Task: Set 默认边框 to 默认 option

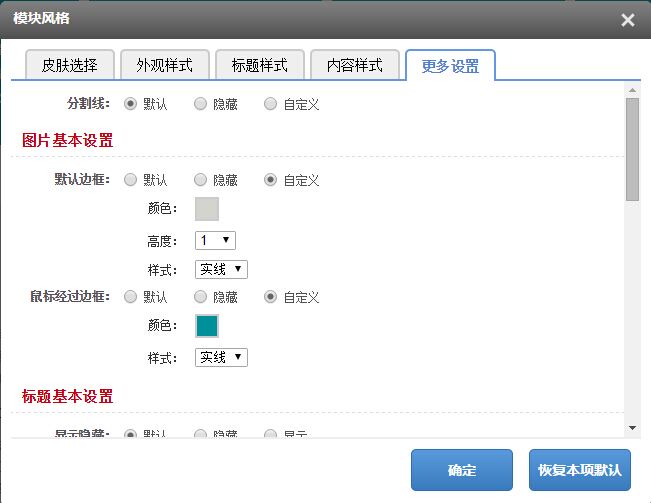Action: (131, 180)
